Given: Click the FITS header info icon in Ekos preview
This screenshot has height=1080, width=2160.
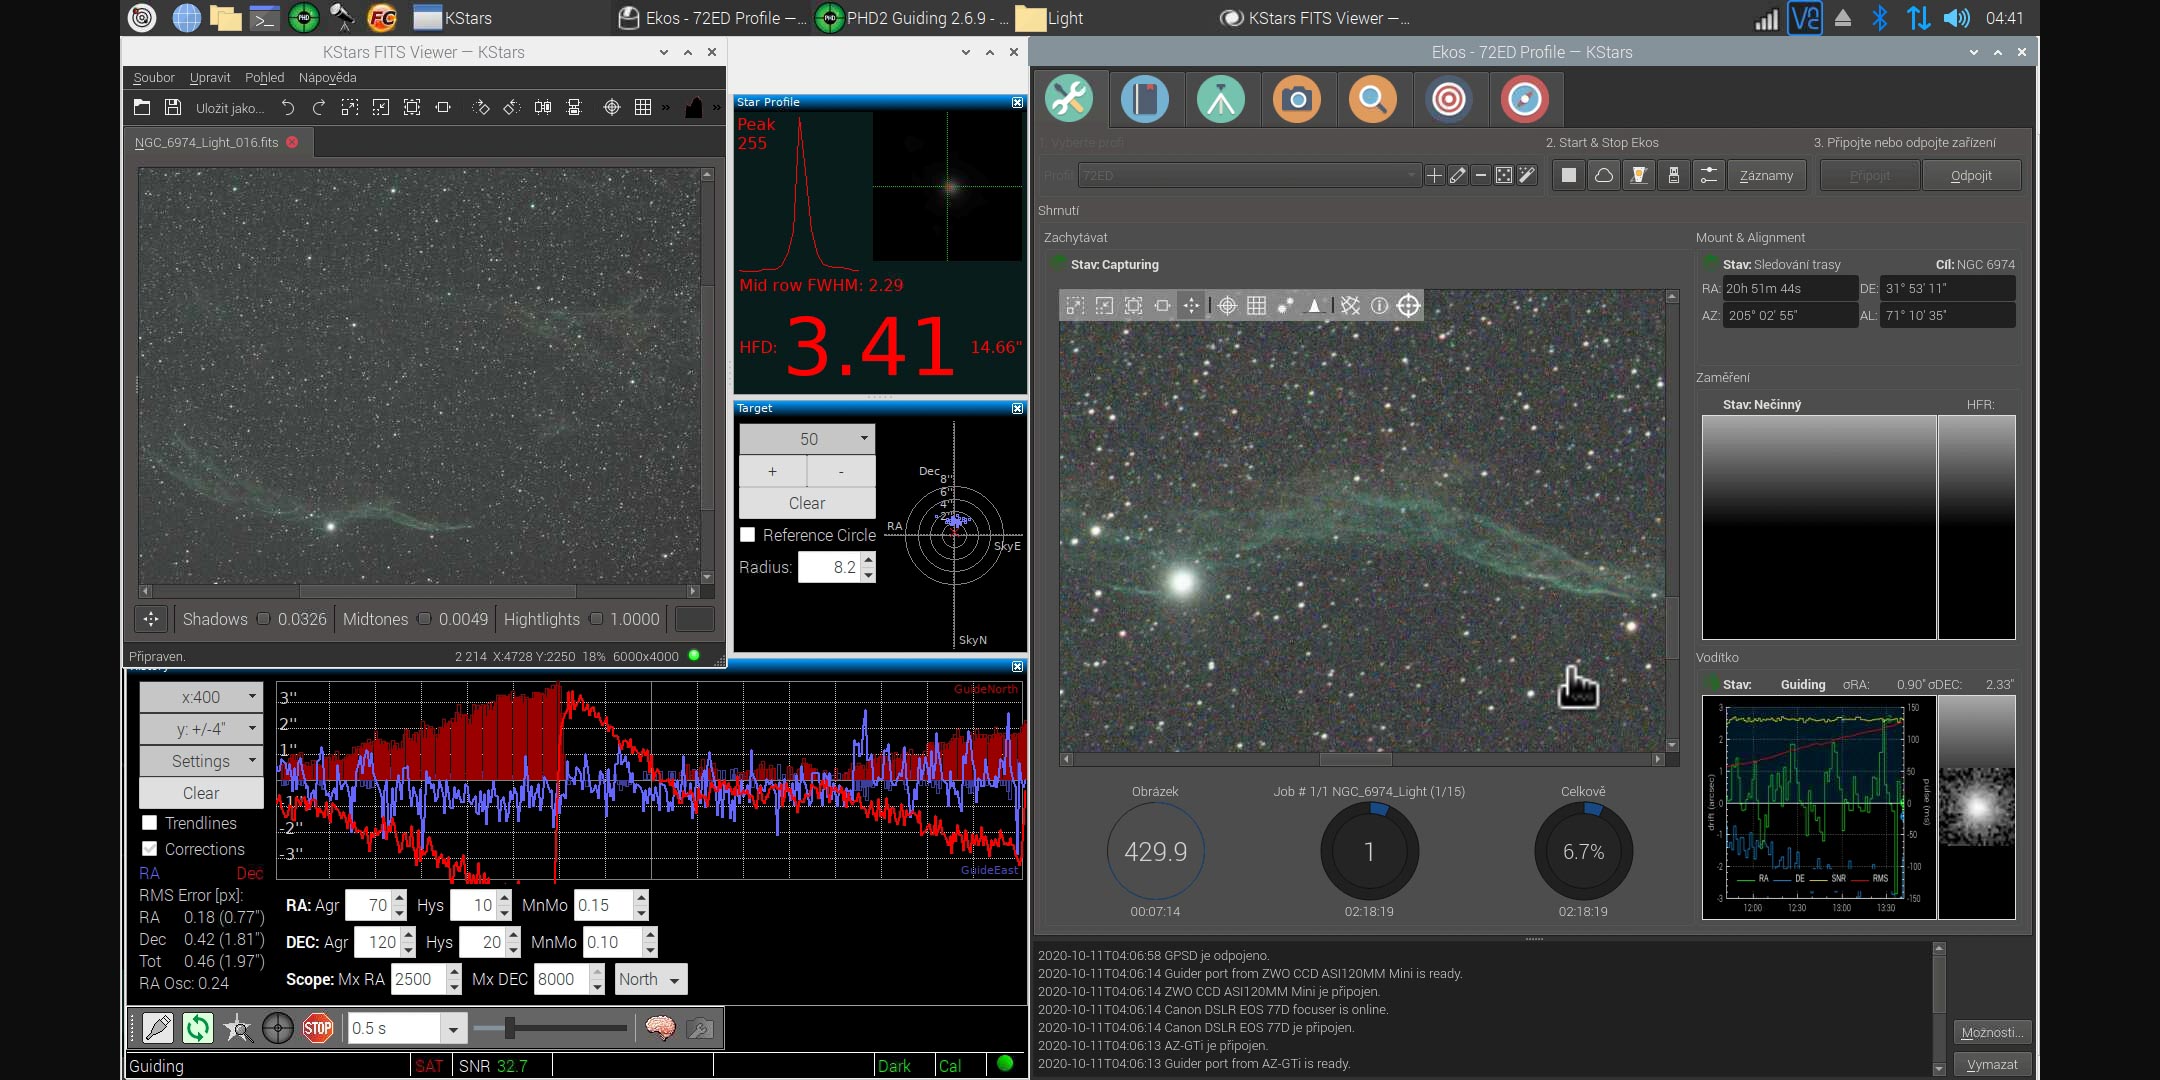Looking at the screenshot, I should click(1379, 306).
